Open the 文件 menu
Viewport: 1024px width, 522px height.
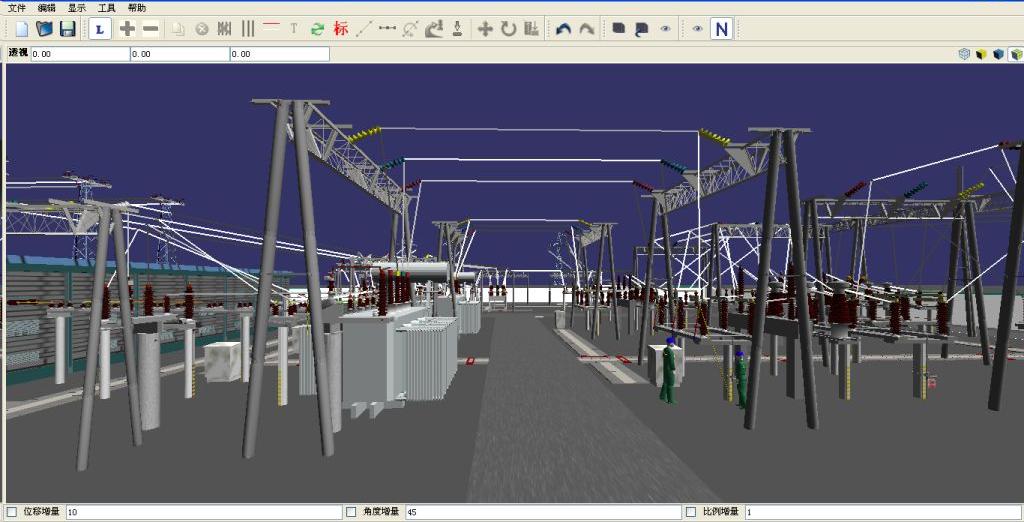click(x=17, y=8)
